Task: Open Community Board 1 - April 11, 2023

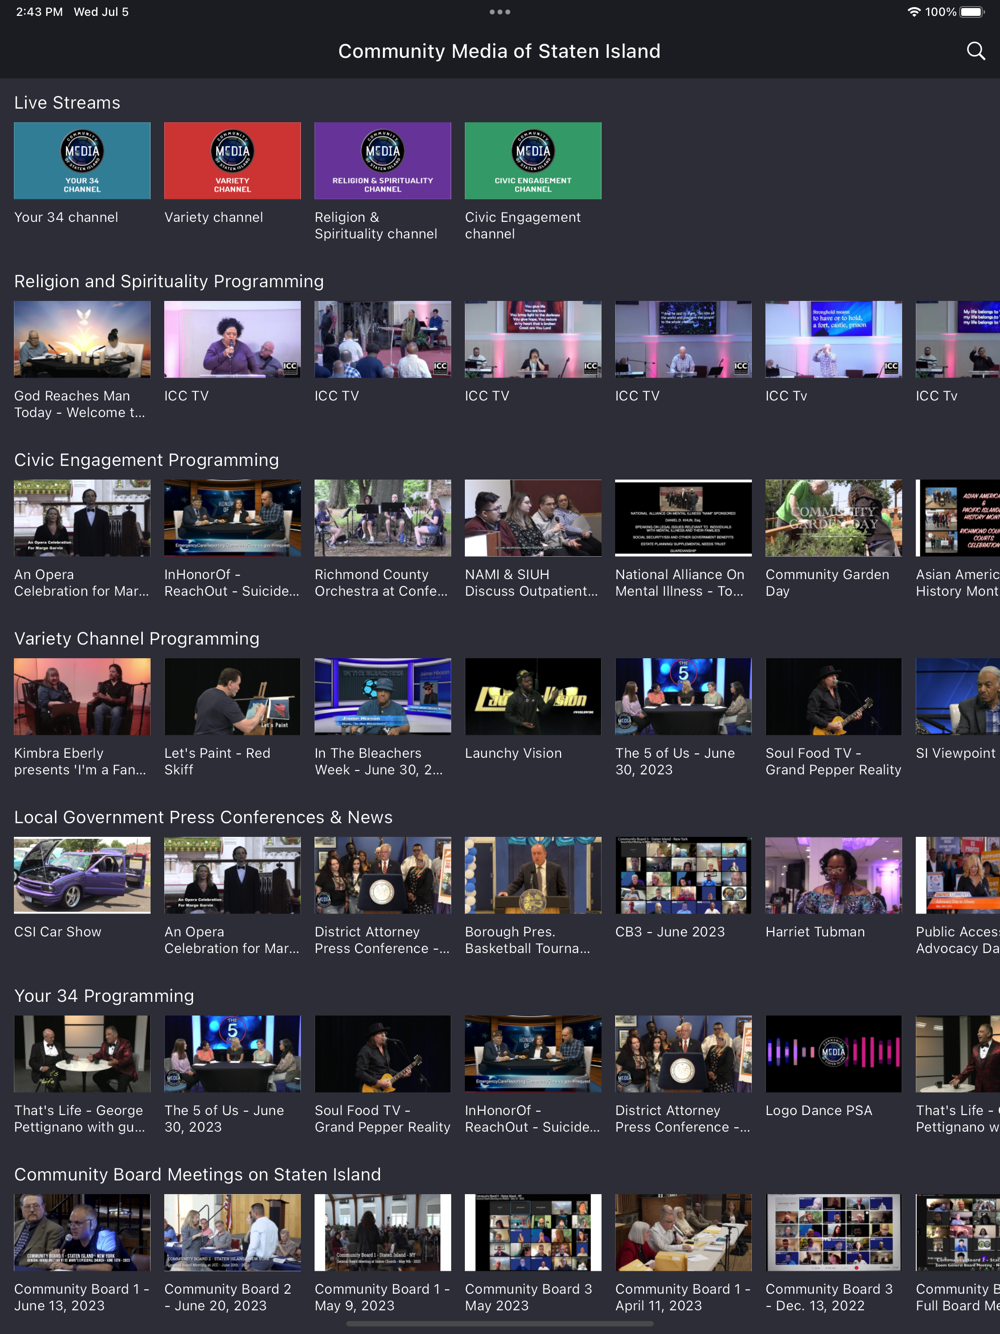Action: pyautogui.click(x=683, y=1232)
